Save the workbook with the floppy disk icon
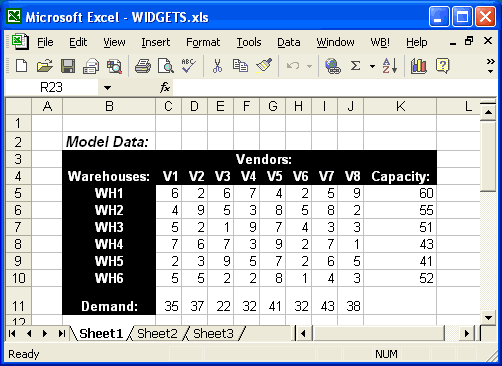The width and height of the screenshot is (502, 366). (x=68, y=66)
